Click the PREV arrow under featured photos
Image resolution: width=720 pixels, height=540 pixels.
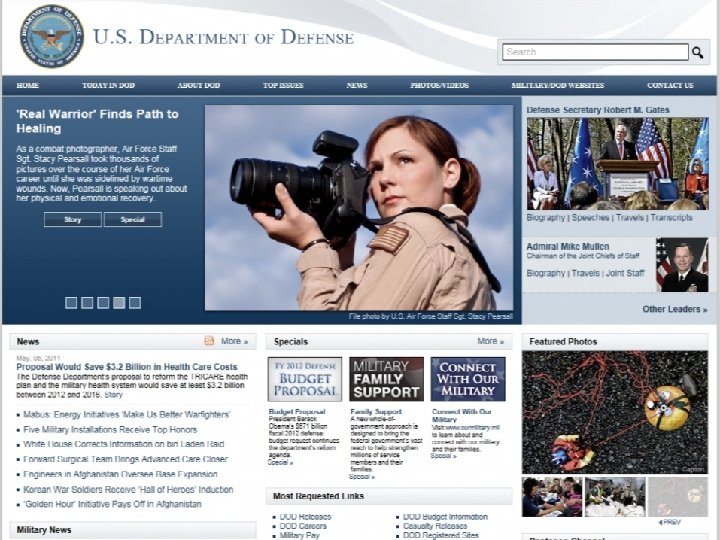pos(669,523)
